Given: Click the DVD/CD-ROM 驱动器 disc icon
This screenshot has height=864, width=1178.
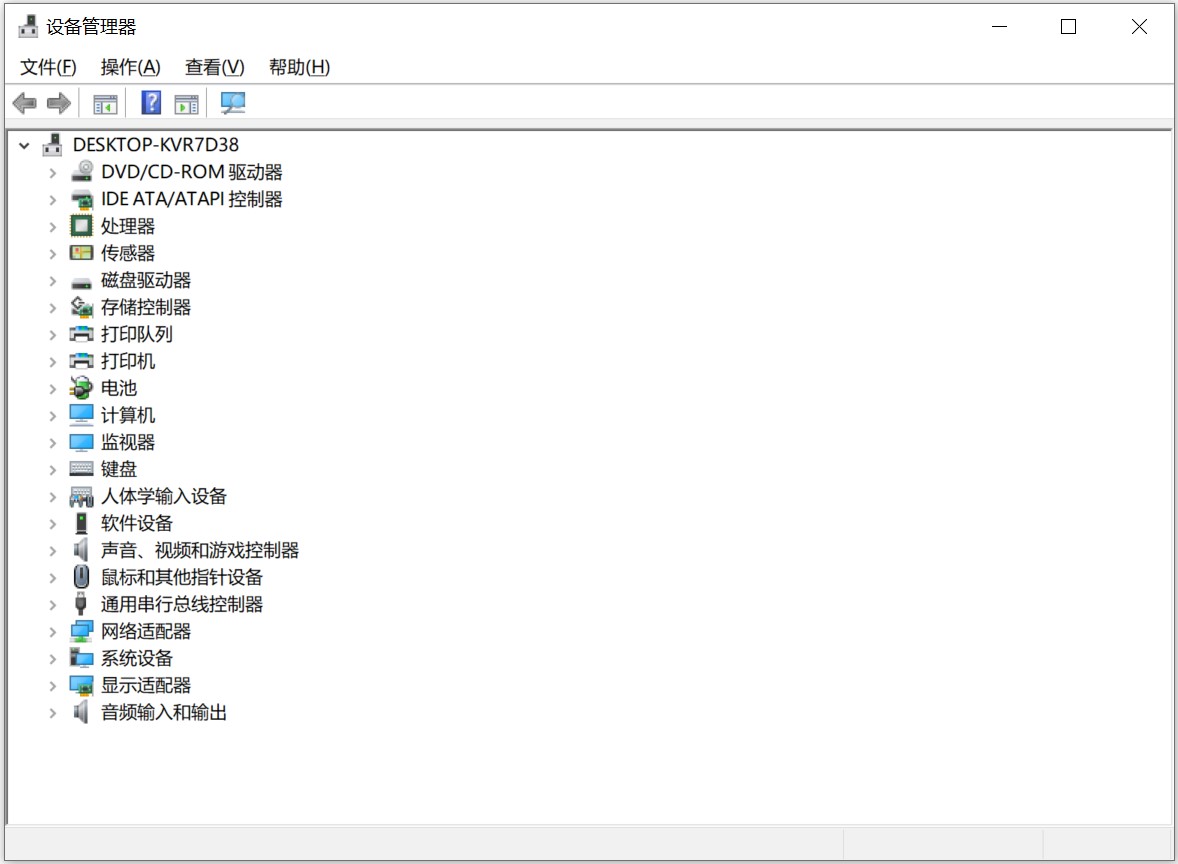Looking at the screenshot, I should click(x=81, y=172).
